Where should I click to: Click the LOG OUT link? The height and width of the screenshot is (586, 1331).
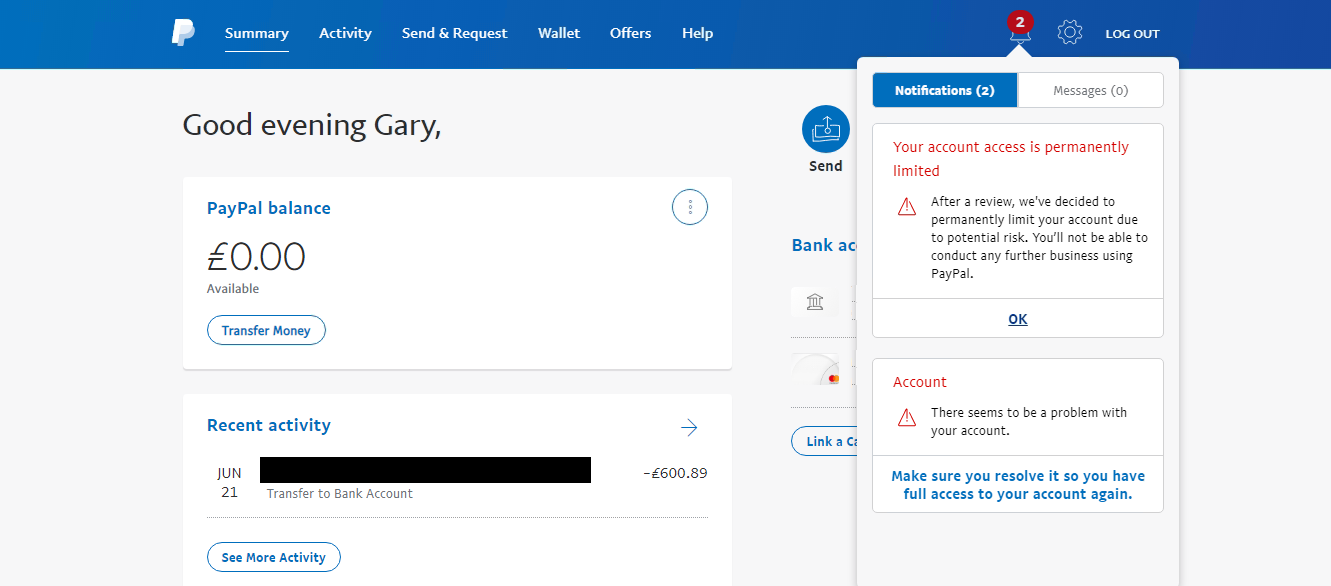(1133, 34)
